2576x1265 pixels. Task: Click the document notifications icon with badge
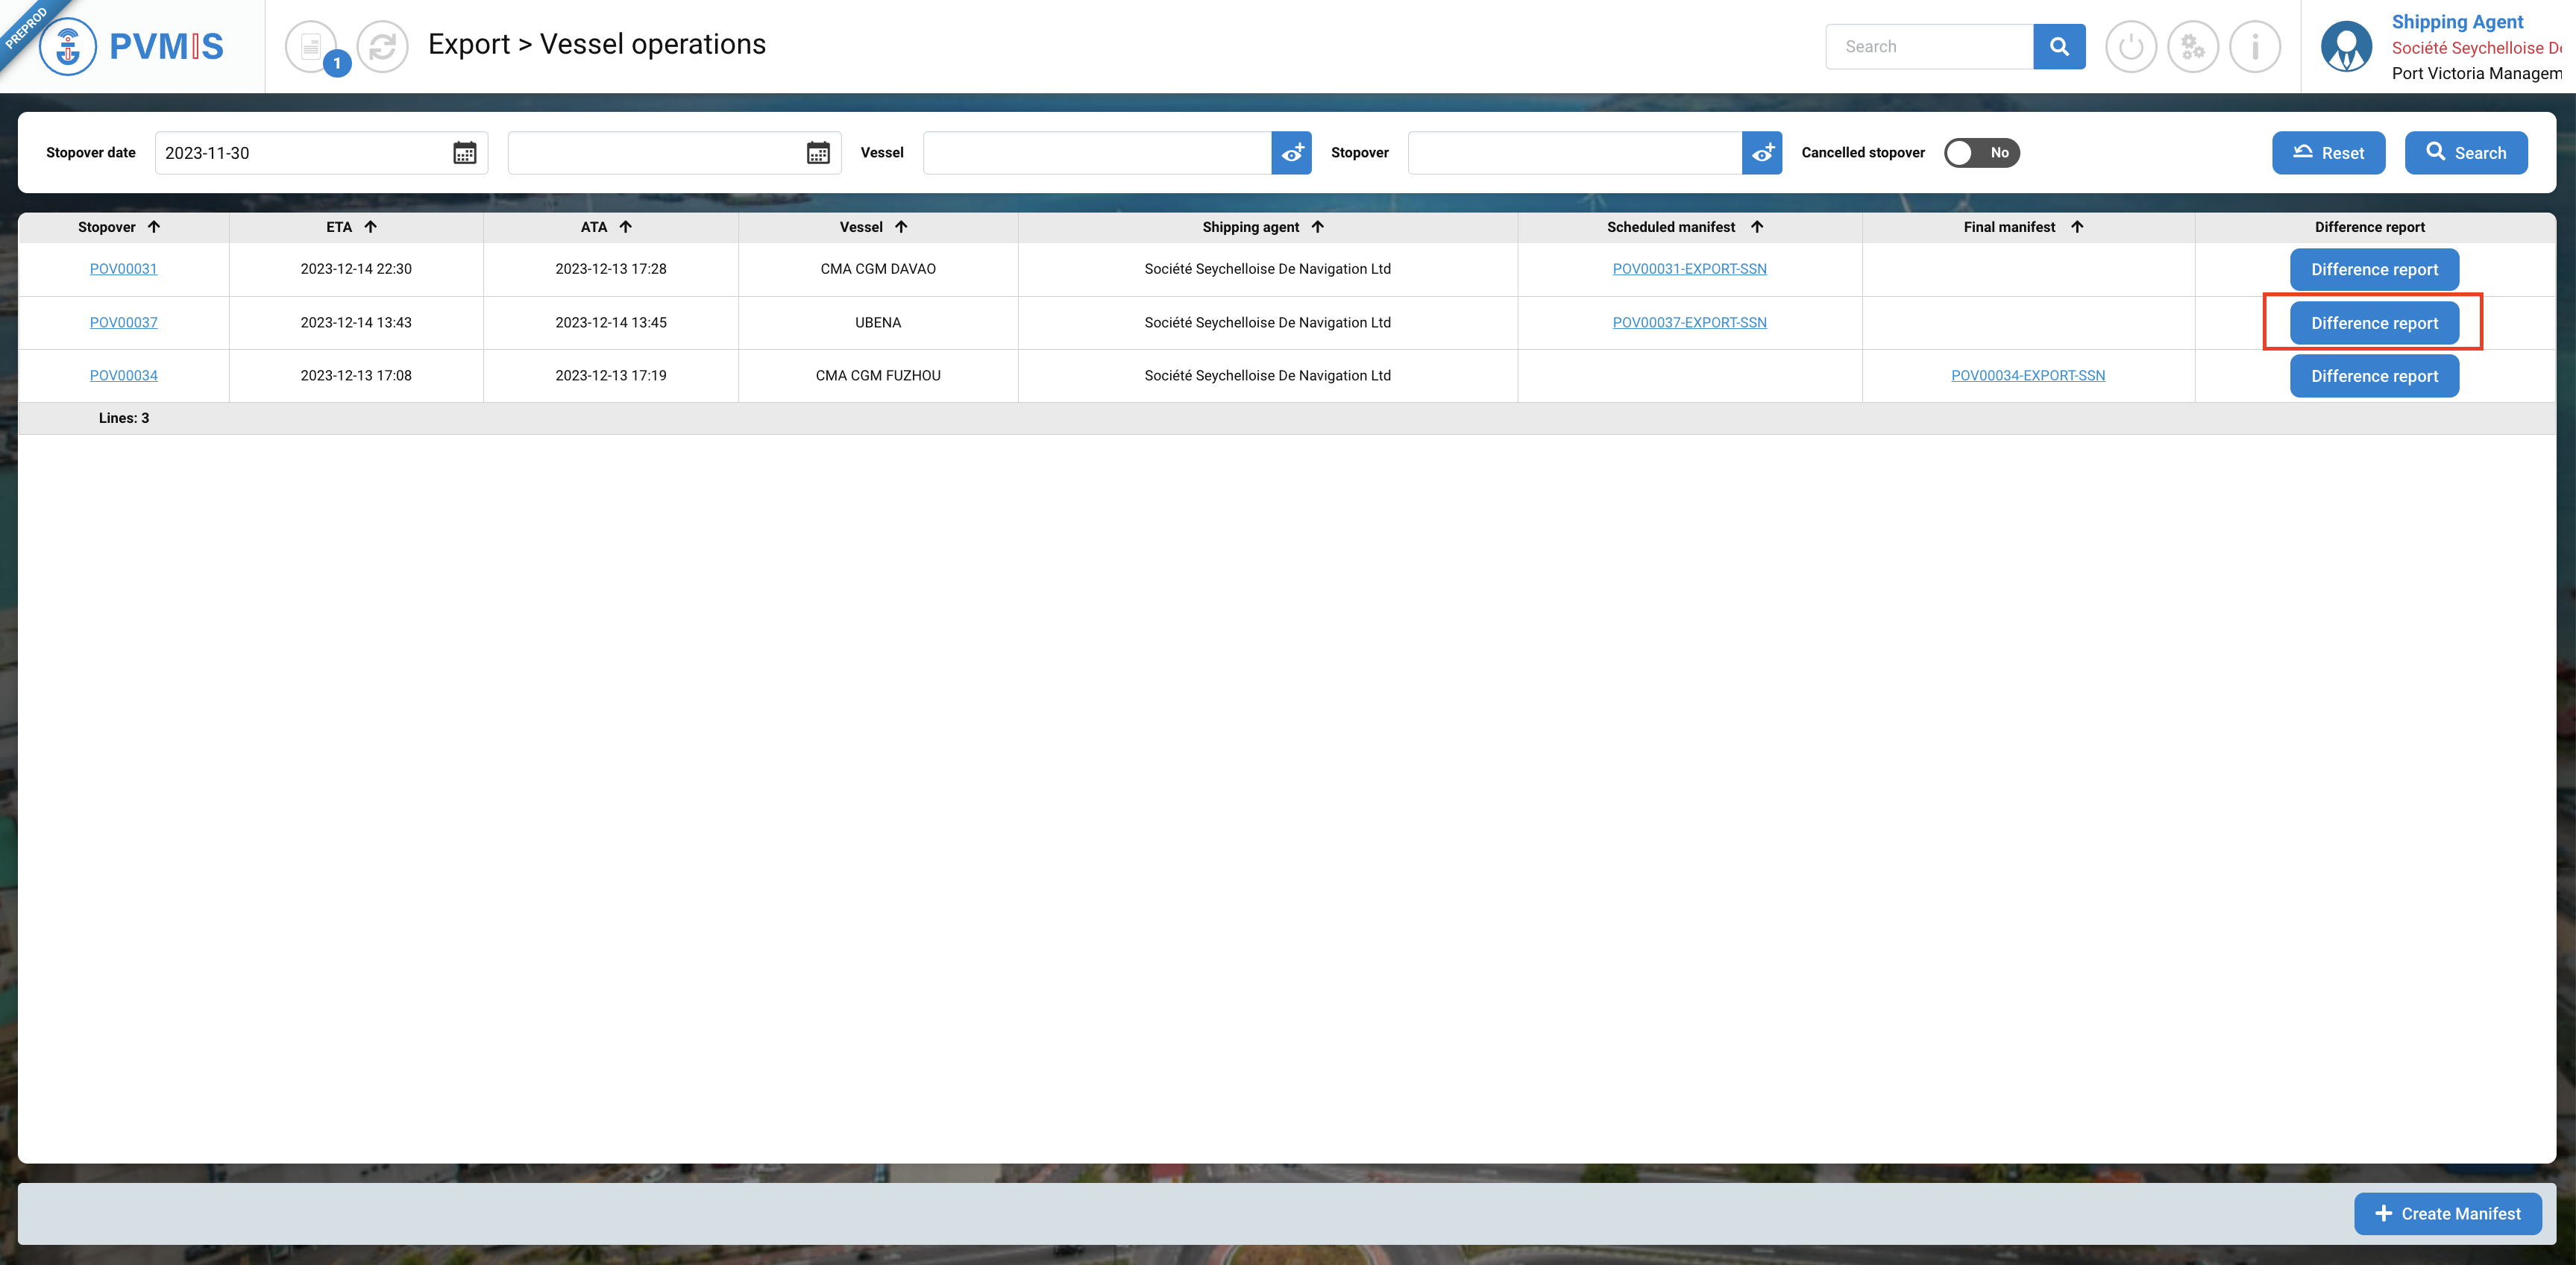[x=312, y=46]
